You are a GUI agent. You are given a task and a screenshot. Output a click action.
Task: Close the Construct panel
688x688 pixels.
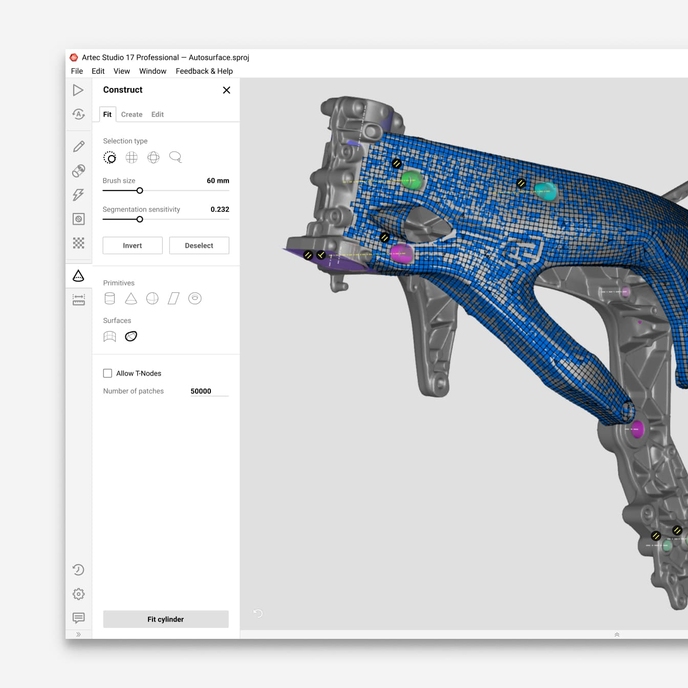226,90
